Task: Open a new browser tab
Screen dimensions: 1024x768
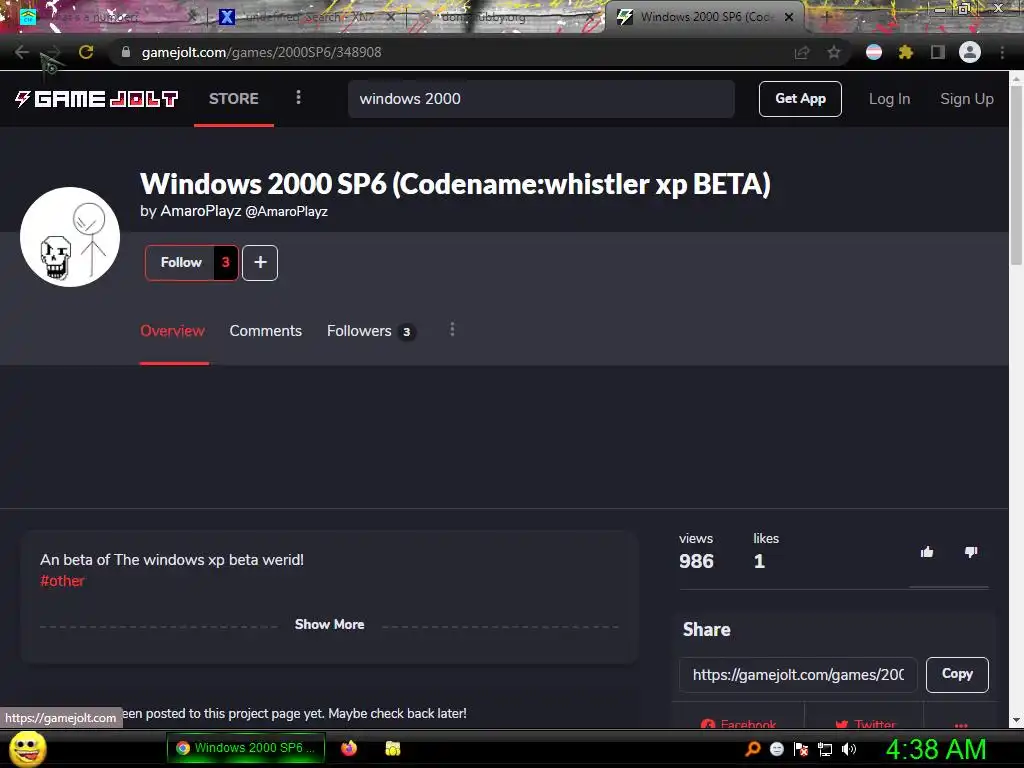Action: [826, 17]
